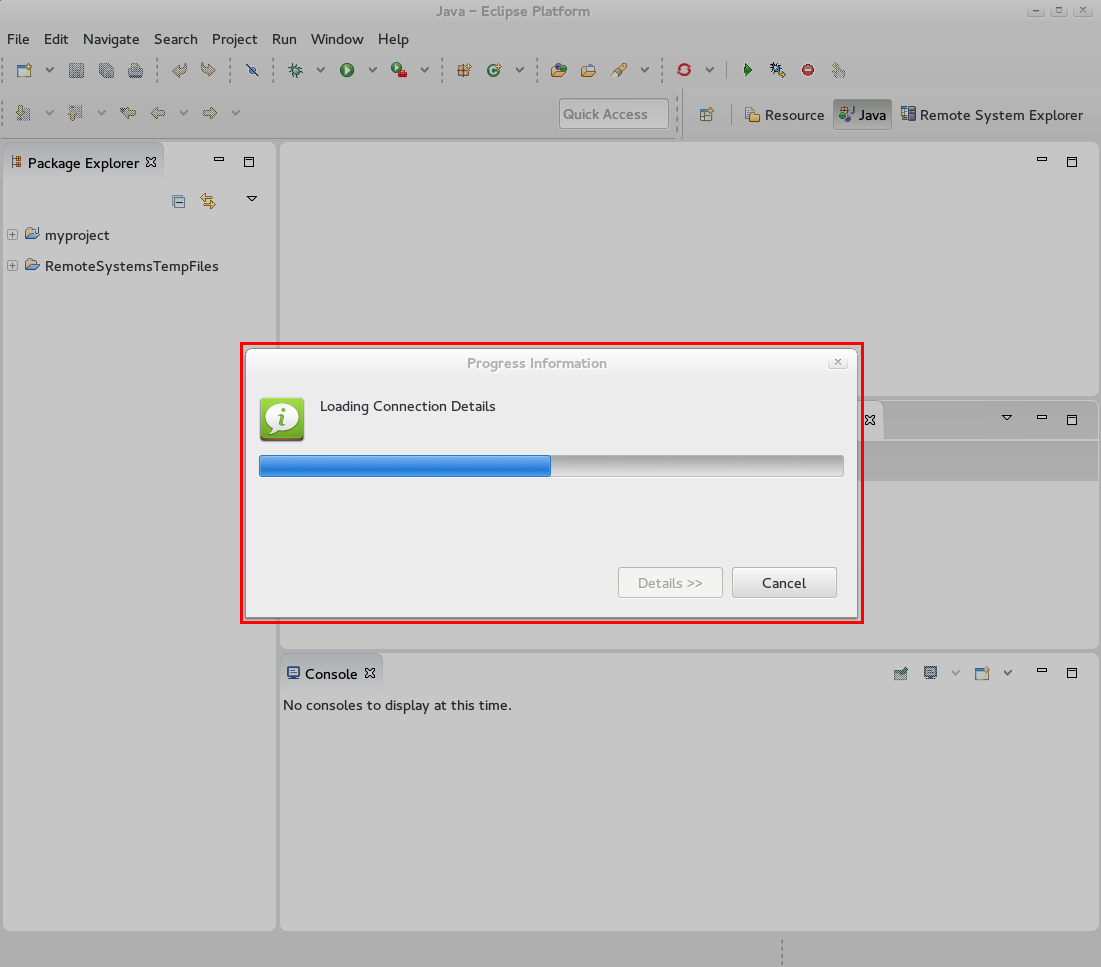
Task: Open the Navigate menu
Action: coord(111,39)
